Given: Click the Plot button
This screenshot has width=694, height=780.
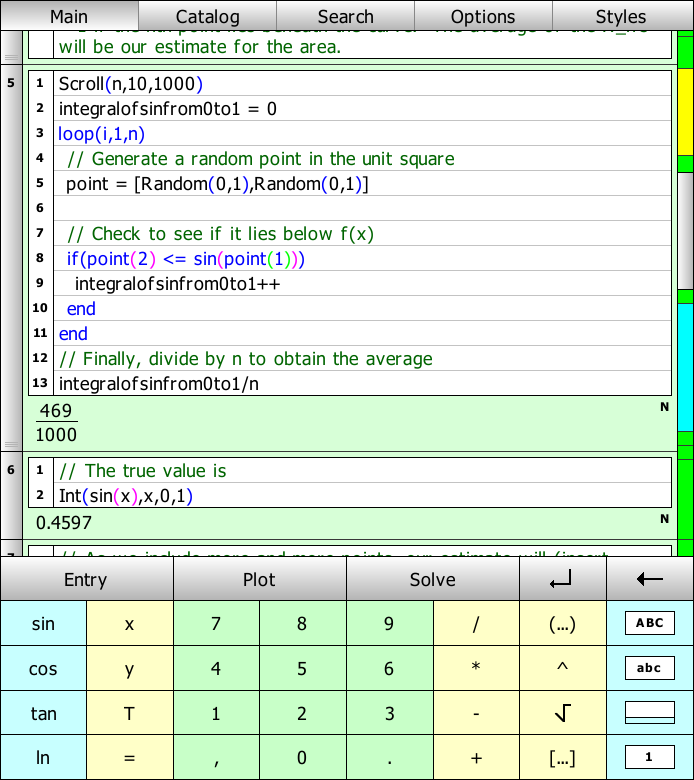Looking at the screenshot, I should (x=259, y=580).
